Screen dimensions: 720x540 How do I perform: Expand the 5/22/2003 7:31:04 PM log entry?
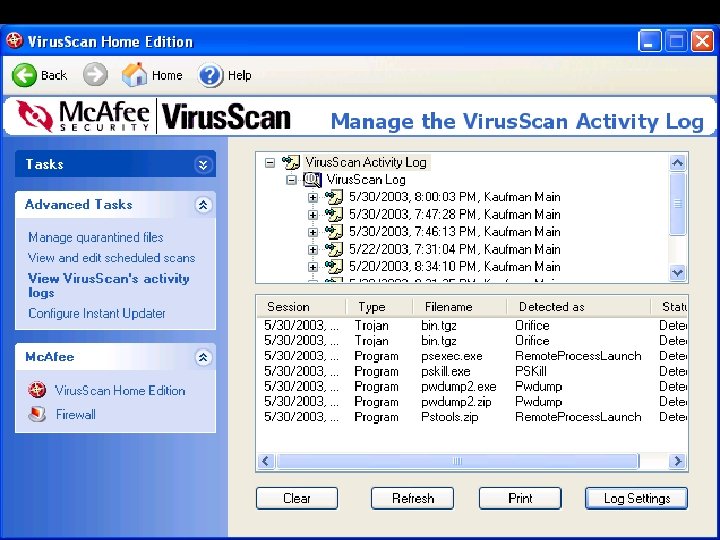point(313,250)
